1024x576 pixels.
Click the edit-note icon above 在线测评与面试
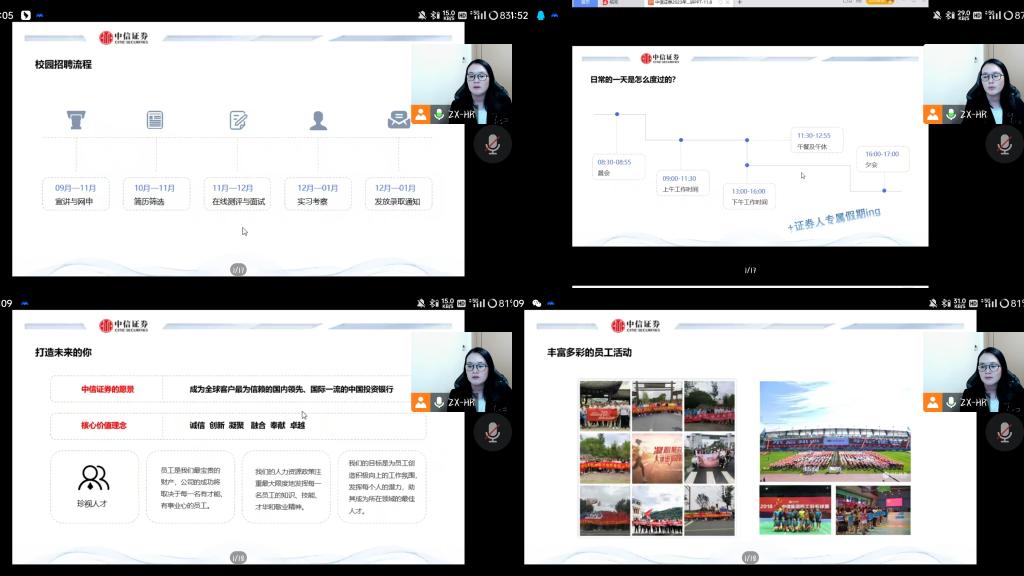[238, 120]
